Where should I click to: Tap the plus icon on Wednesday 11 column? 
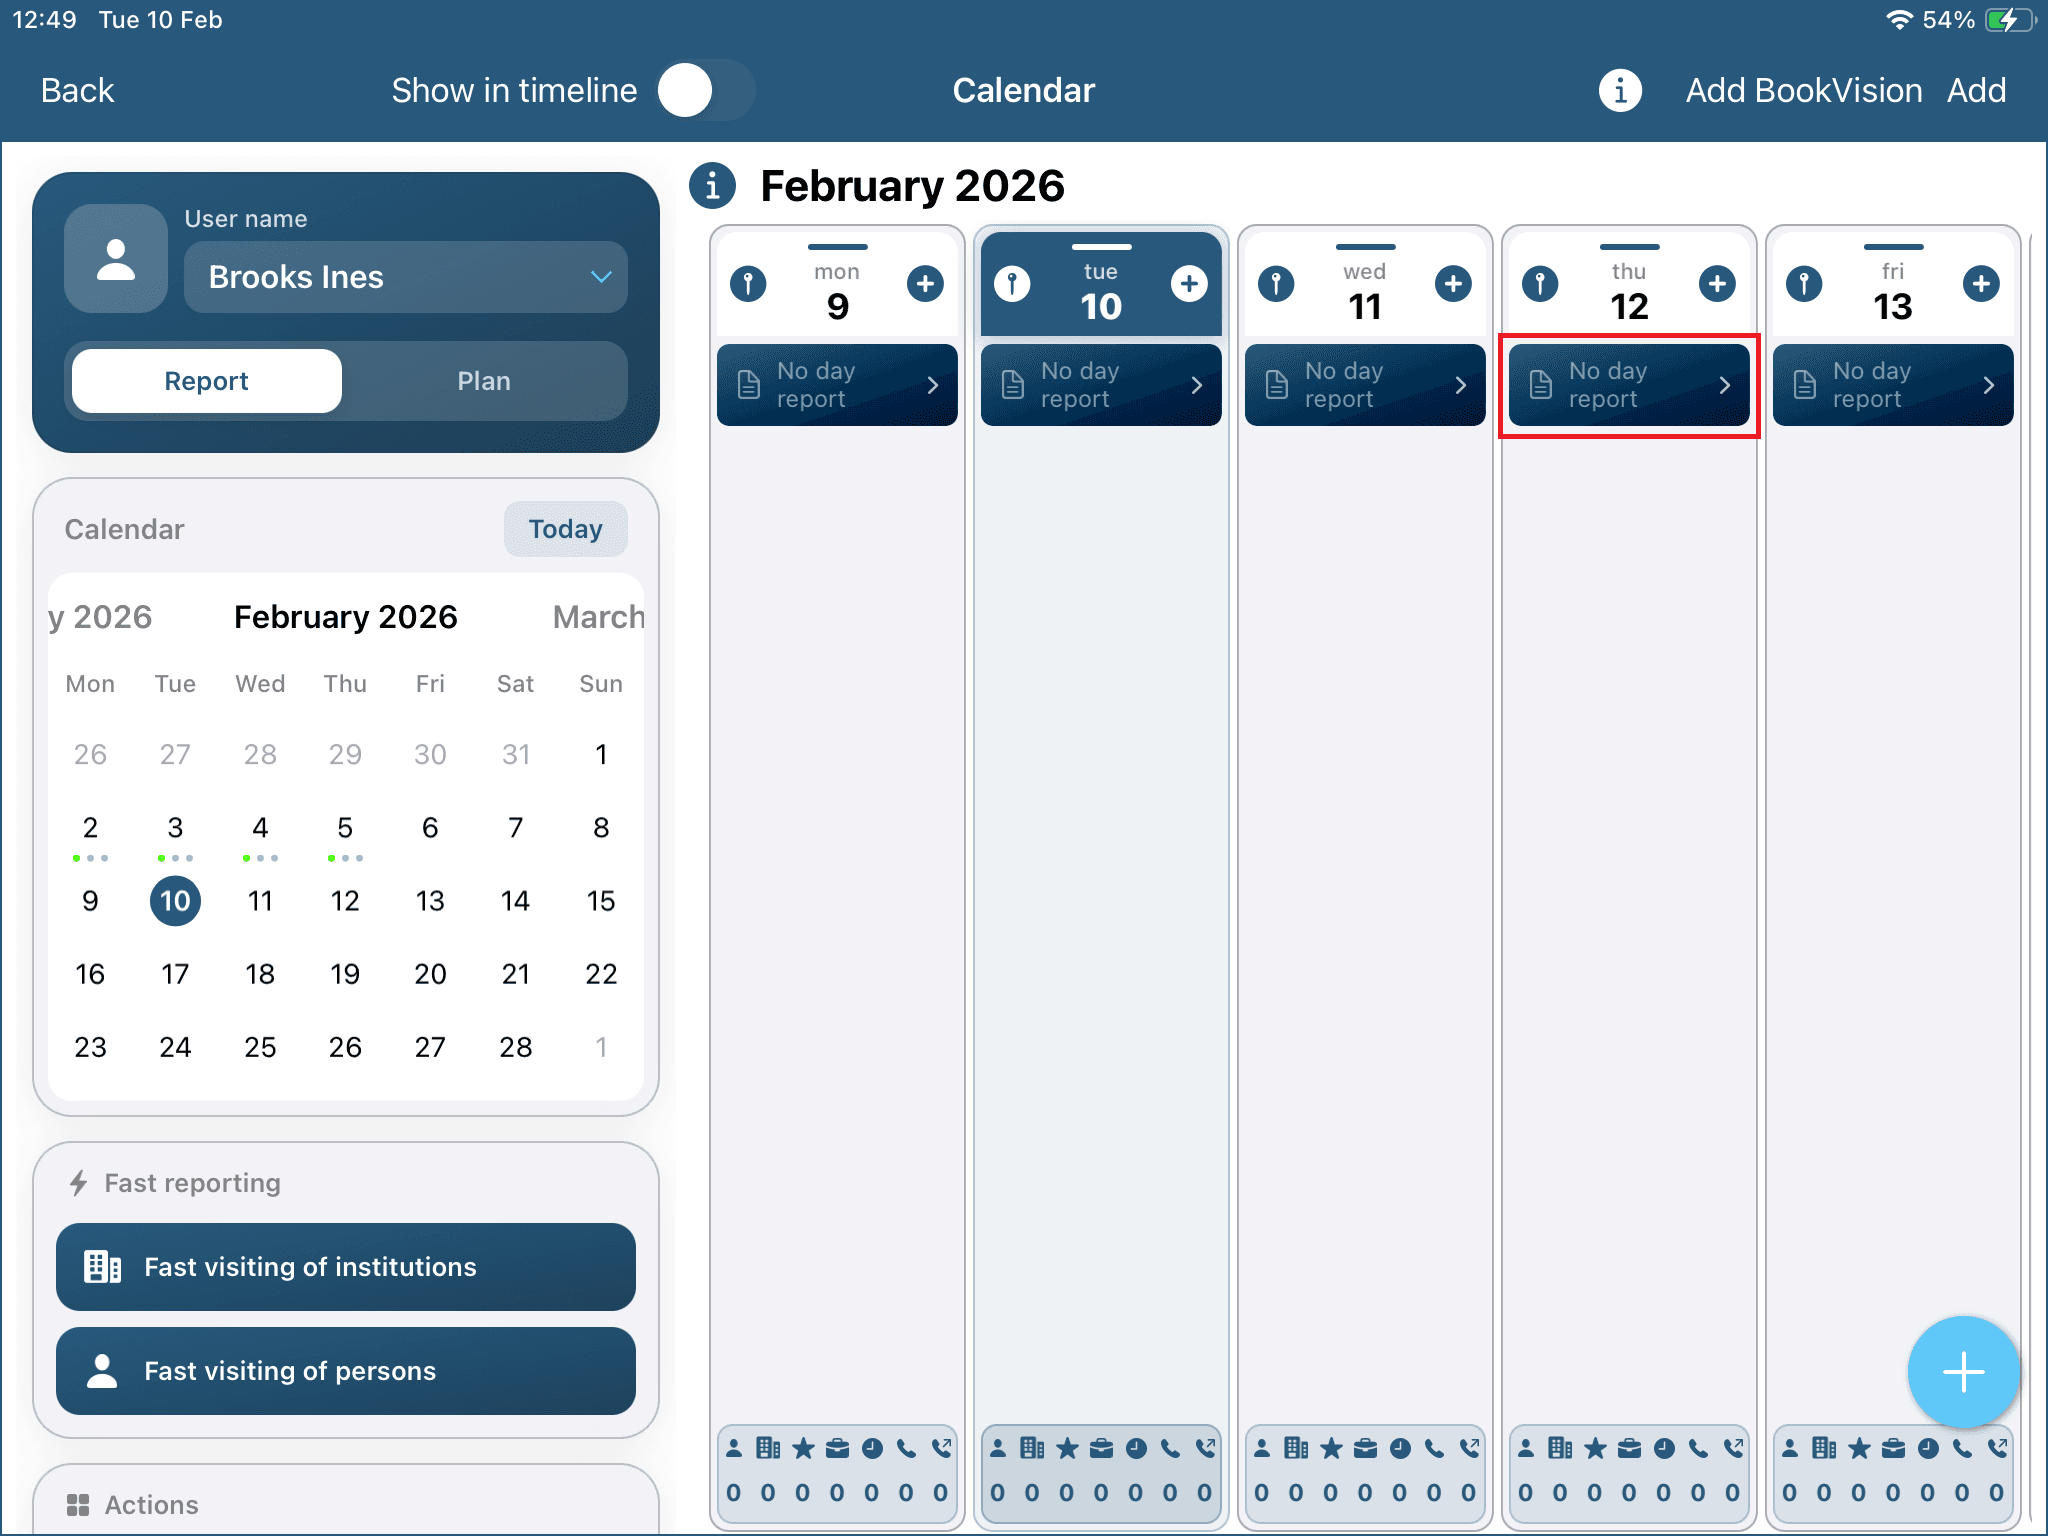point(1453,284)
